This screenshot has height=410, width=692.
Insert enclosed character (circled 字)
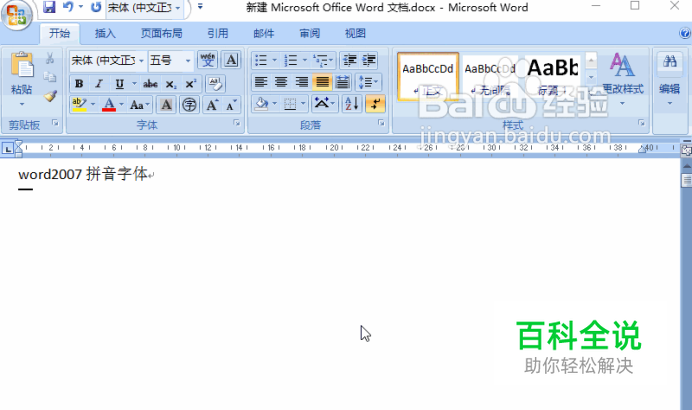[189, 105]
